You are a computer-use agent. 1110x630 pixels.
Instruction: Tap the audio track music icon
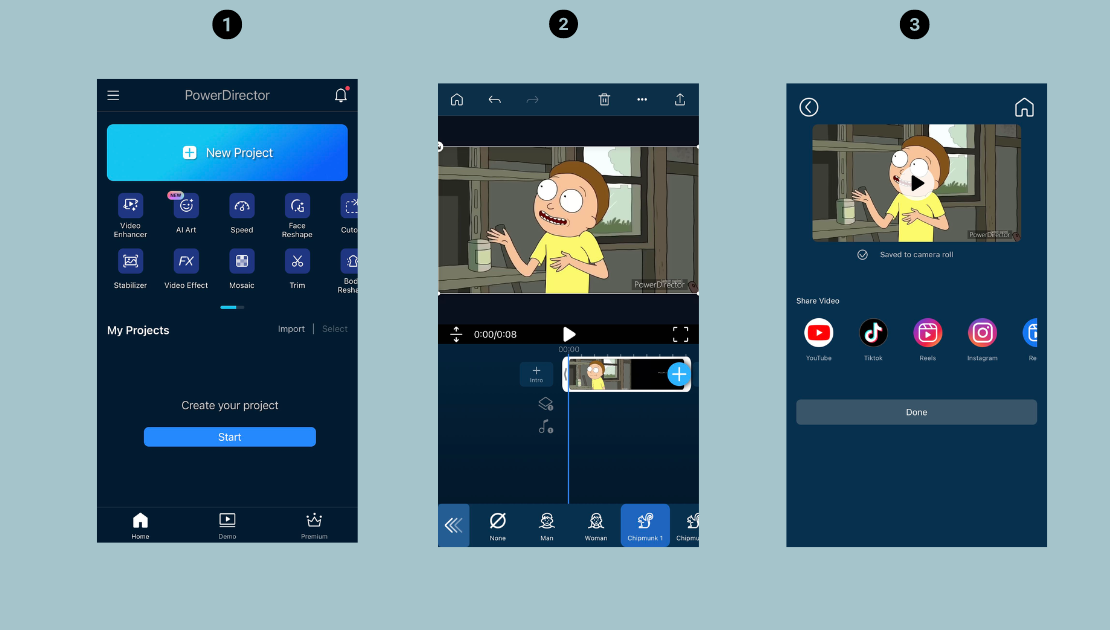click(x=545, y=427)
